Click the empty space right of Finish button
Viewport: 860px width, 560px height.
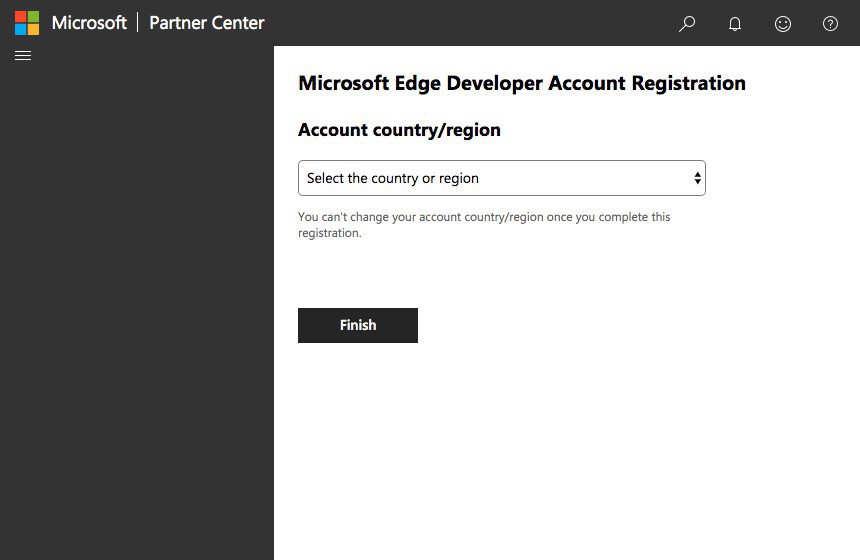tap(600, 326)
